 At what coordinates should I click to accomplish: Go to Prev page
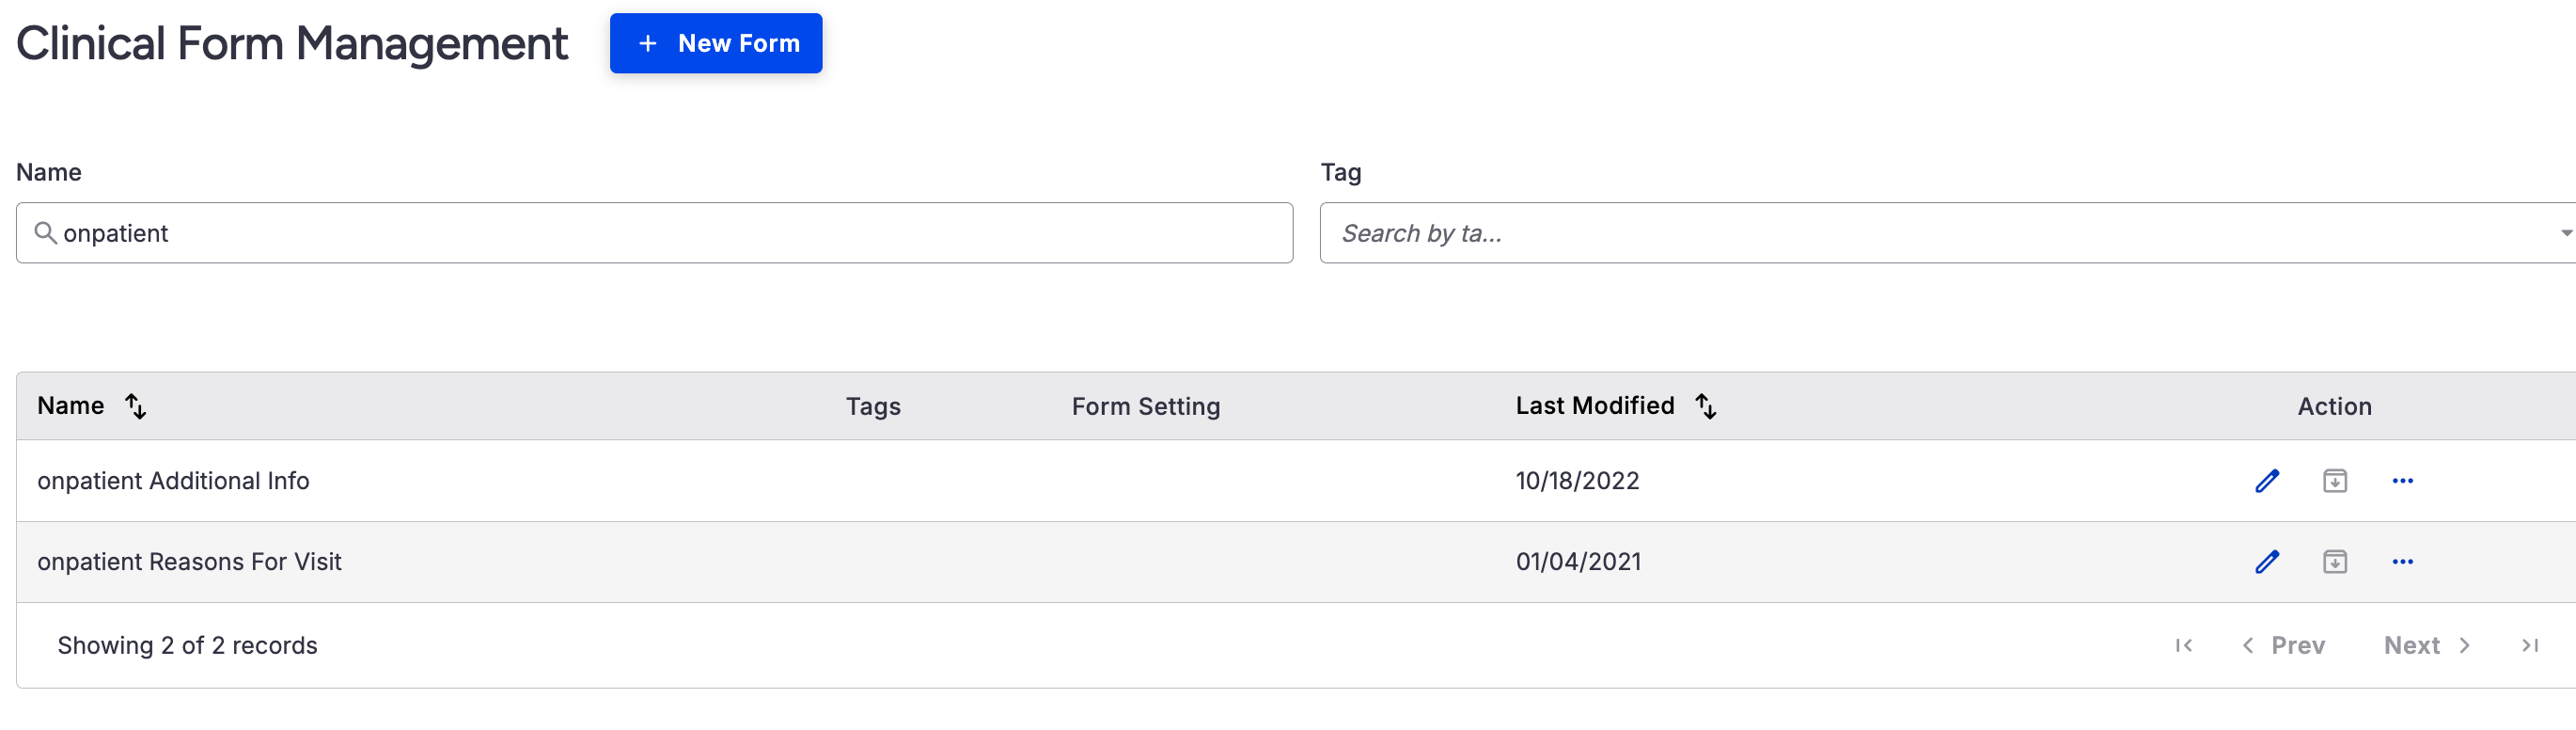2284,646
